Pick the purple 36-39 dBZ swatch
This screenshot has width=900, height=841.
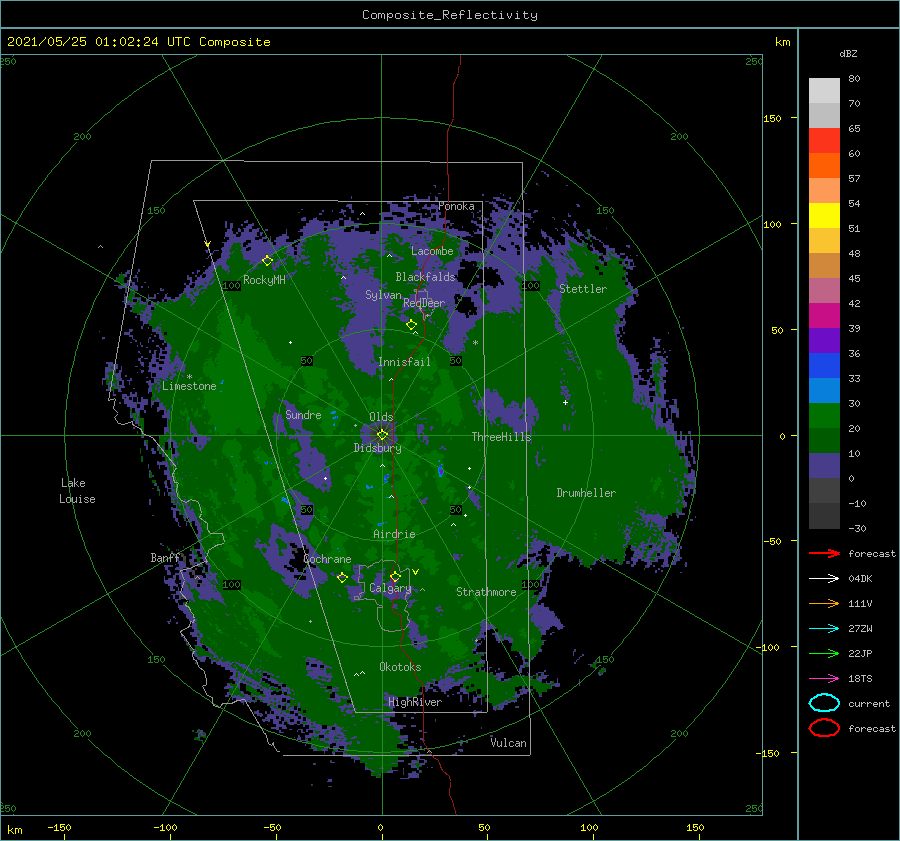pos(824,341)
